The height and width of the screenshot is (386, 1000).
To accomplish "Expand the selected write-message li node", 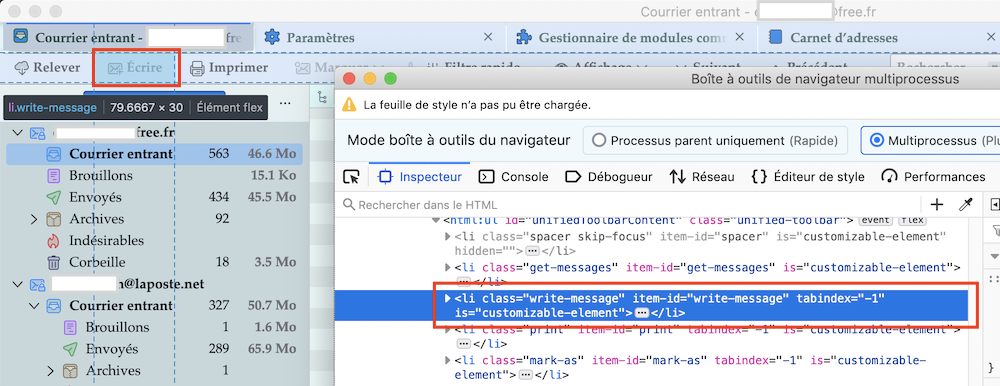I will (448, 298).
